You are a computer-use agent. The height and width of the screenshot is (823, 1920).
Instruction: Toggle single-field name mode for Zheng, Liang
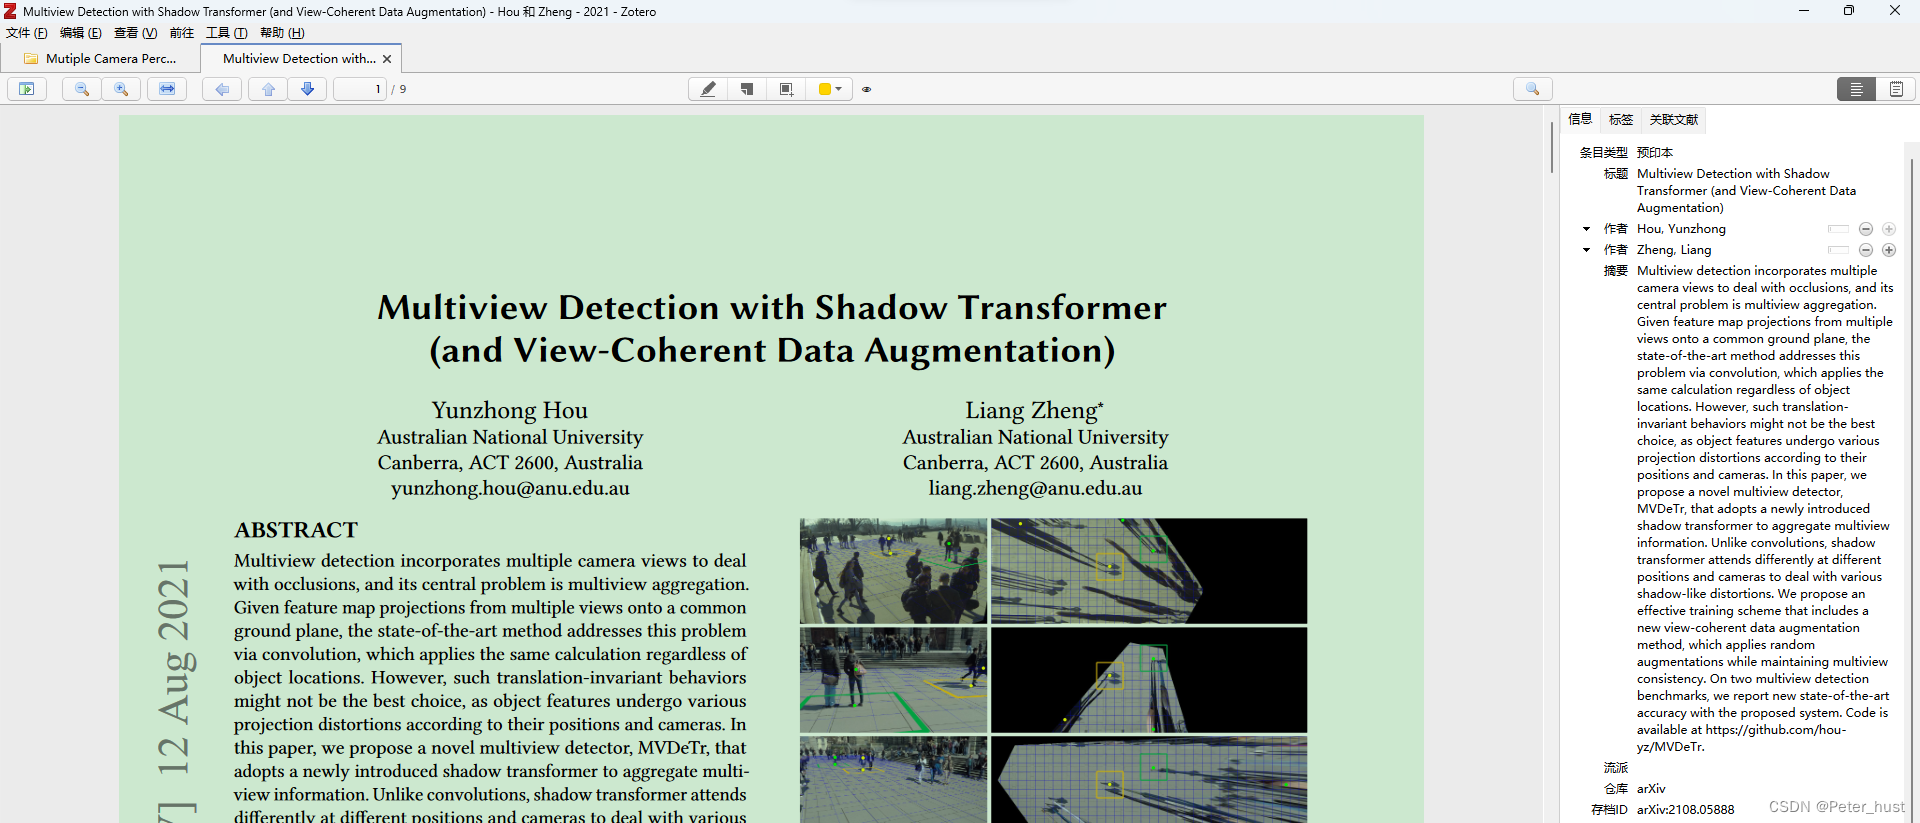1838,250
